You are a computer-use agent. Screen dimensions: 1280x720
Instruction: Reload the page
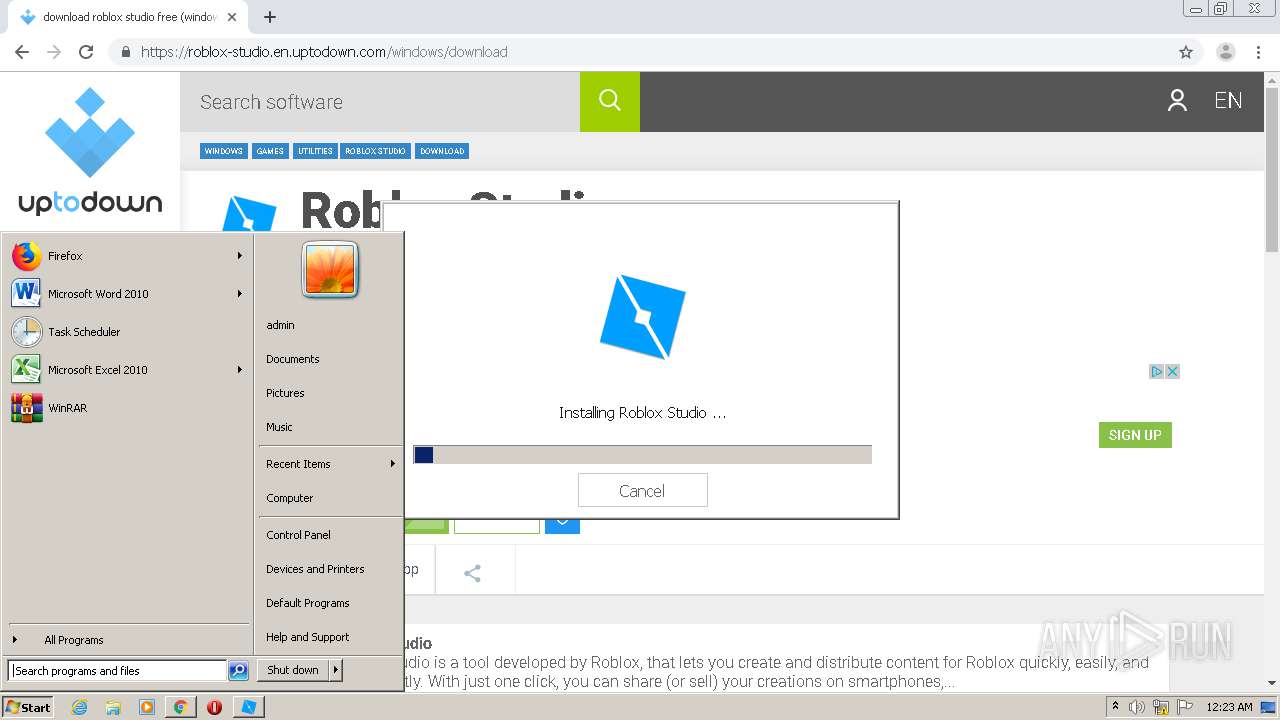tap(86, 52)
